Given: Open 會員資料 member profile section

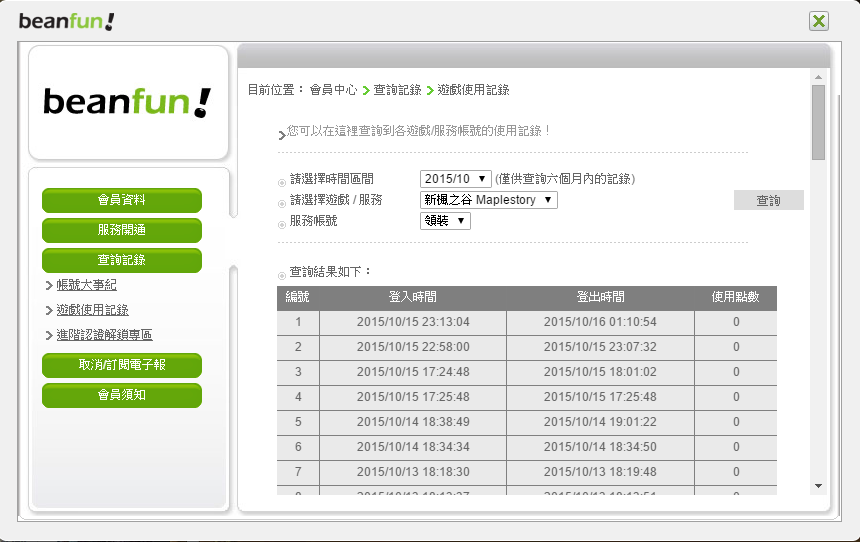Looking at the screenshot, I should (x=122, y=200).
